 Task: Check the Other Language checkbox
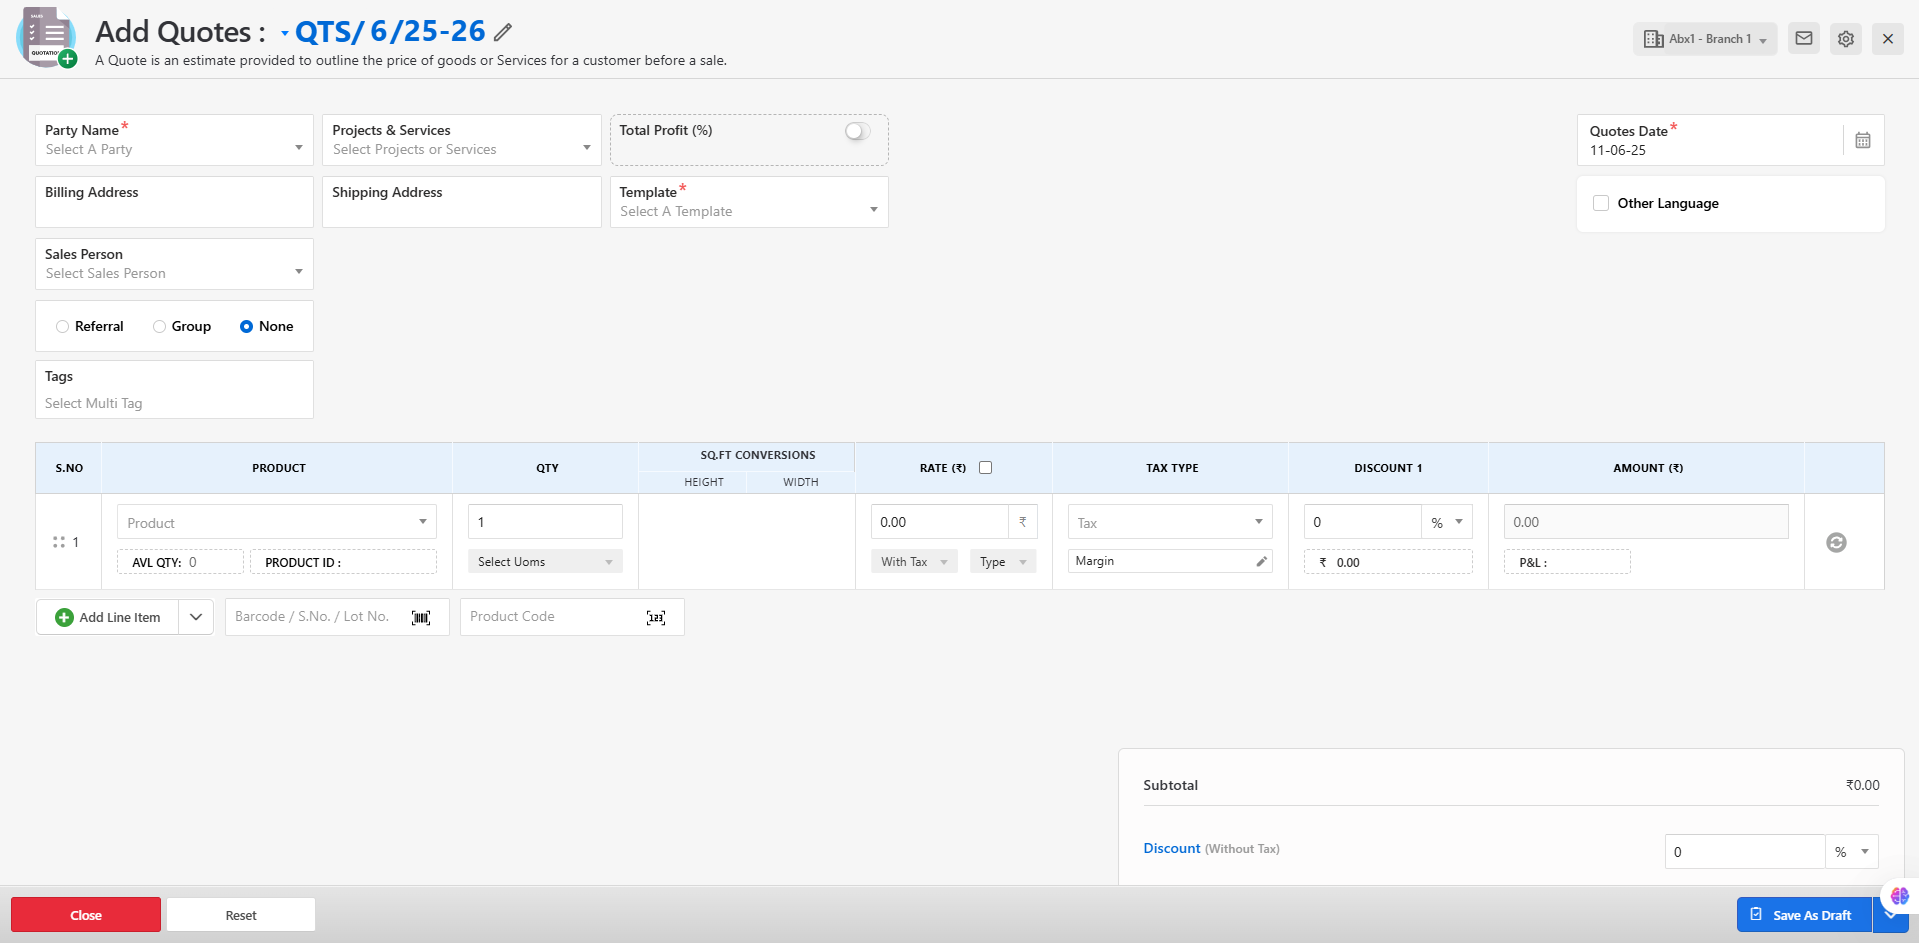pyautogui.click(x=1601, y=204)
